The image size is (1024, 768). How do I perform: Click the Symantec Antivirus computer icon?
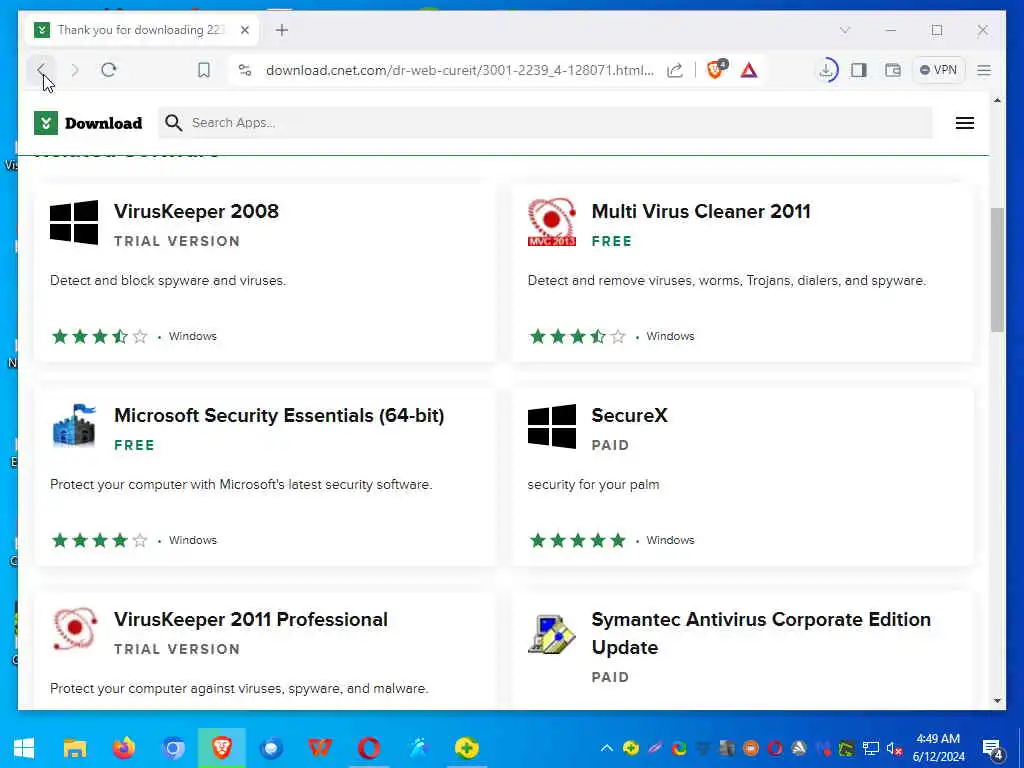pos(552,633)
